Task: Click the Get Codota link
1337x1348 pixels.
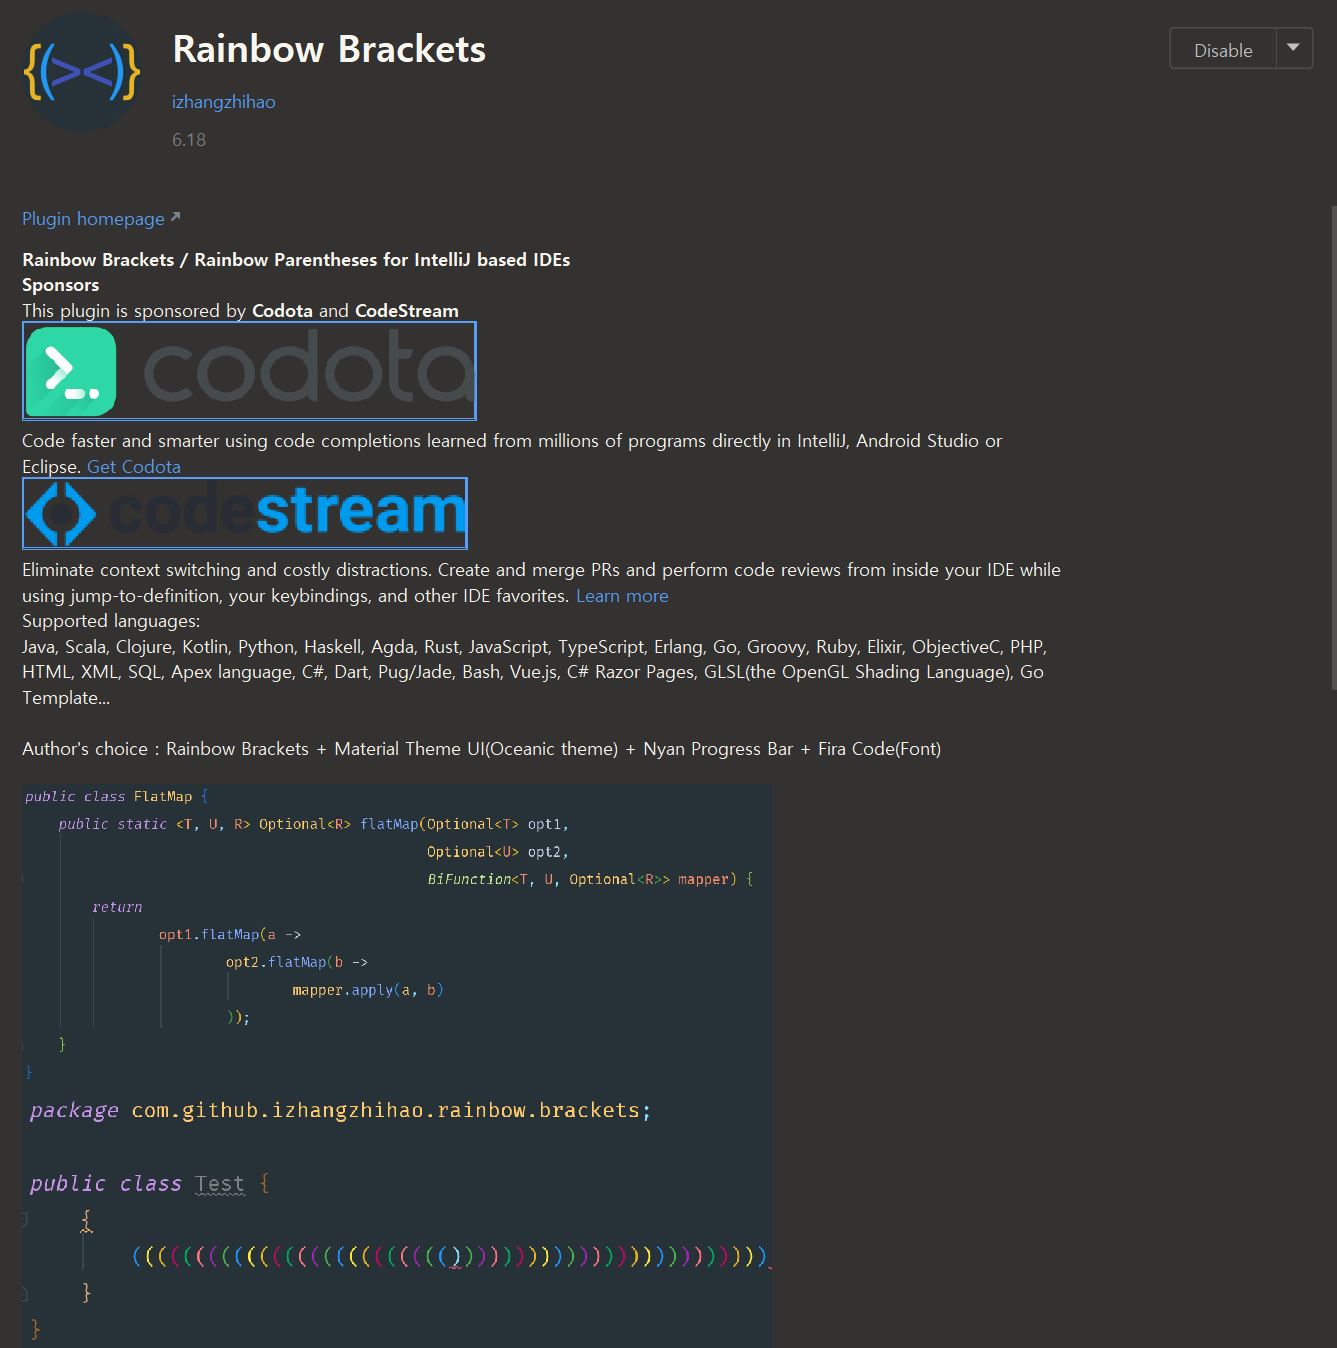Action: coord(134,467)
